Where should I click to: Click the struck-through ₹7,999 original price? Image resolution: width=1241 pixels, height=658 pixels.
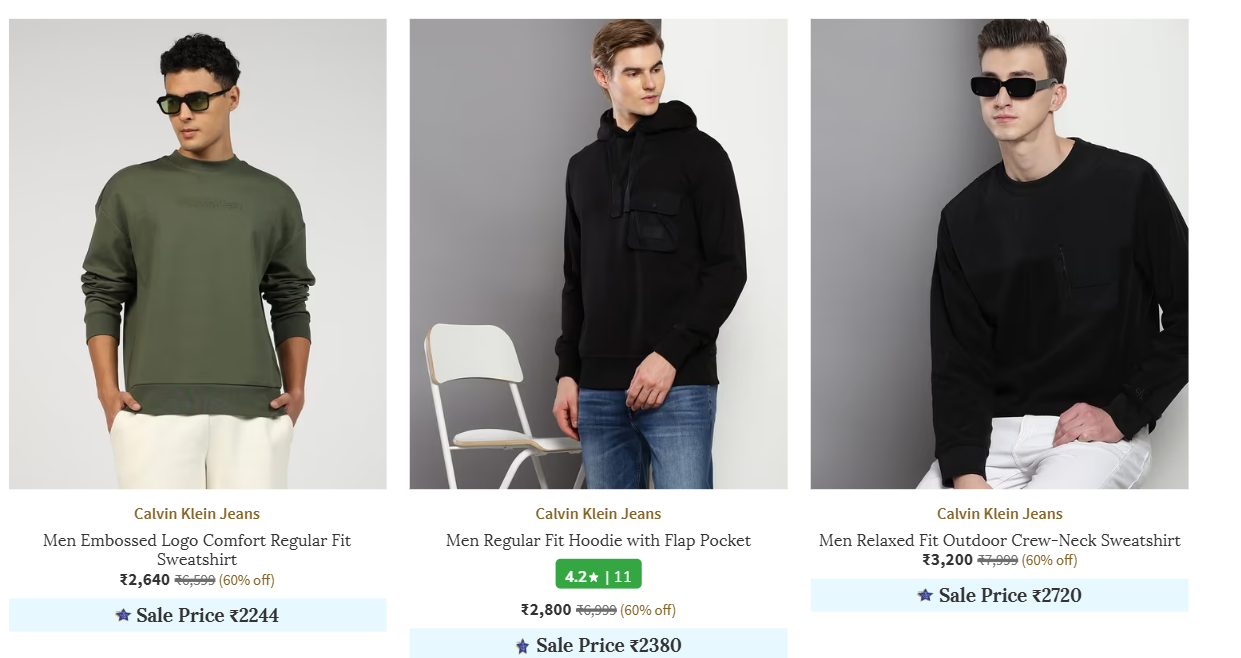click(997, 560)
